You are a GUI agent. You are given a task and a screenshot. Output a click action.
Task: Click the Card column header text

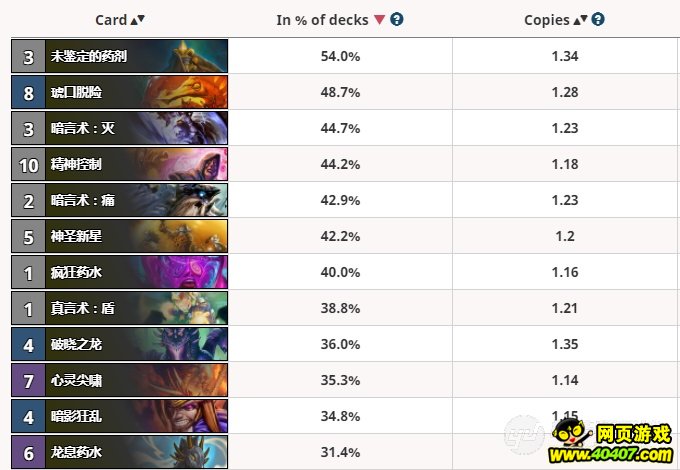111,20
